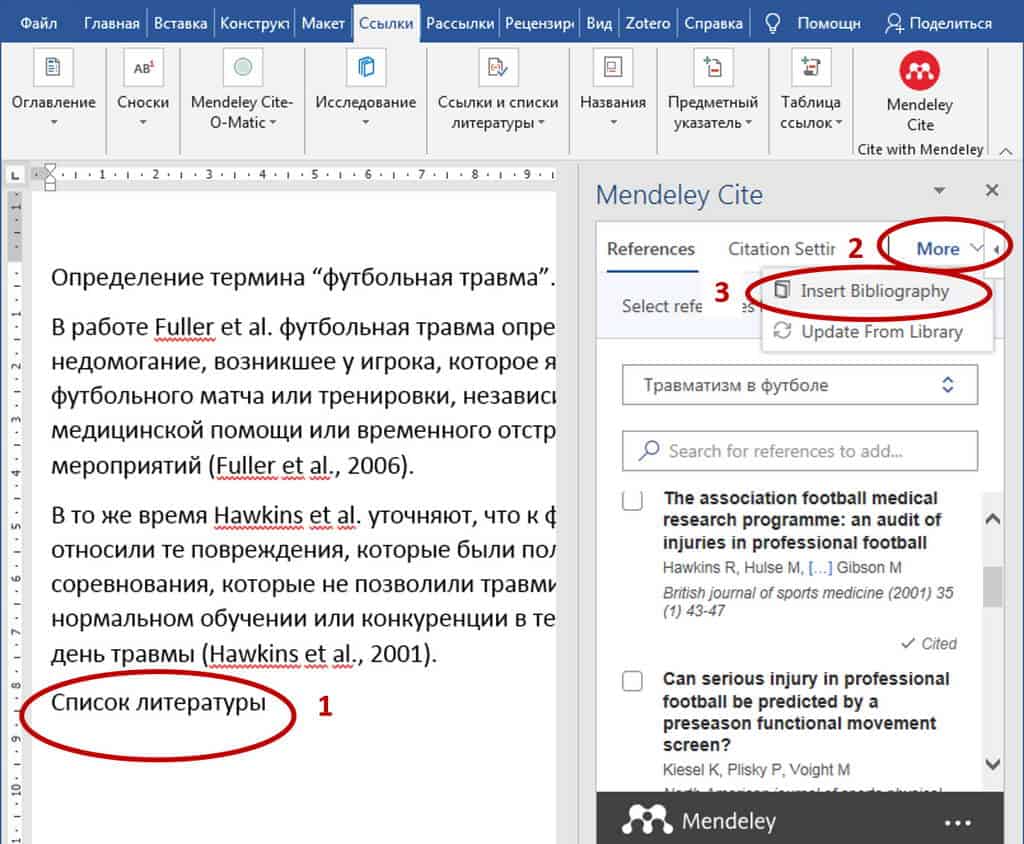Open the Справка ribbon tab
1024x844 pixels.
click(x=713, y=24)
